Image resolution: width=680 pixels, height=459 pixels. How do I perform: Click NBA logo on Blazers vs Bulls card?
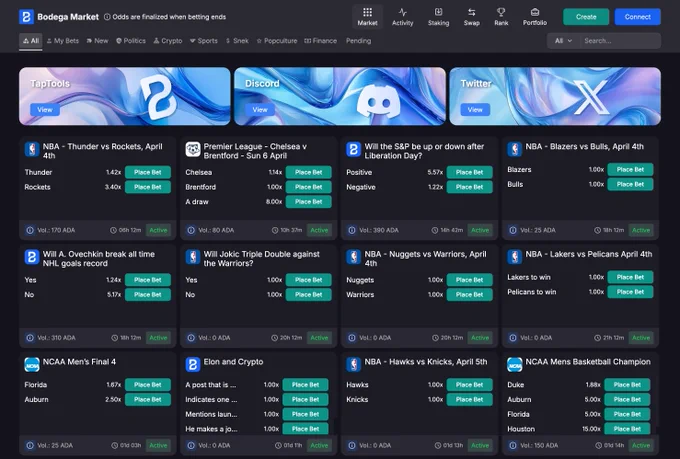click(514, 149)
